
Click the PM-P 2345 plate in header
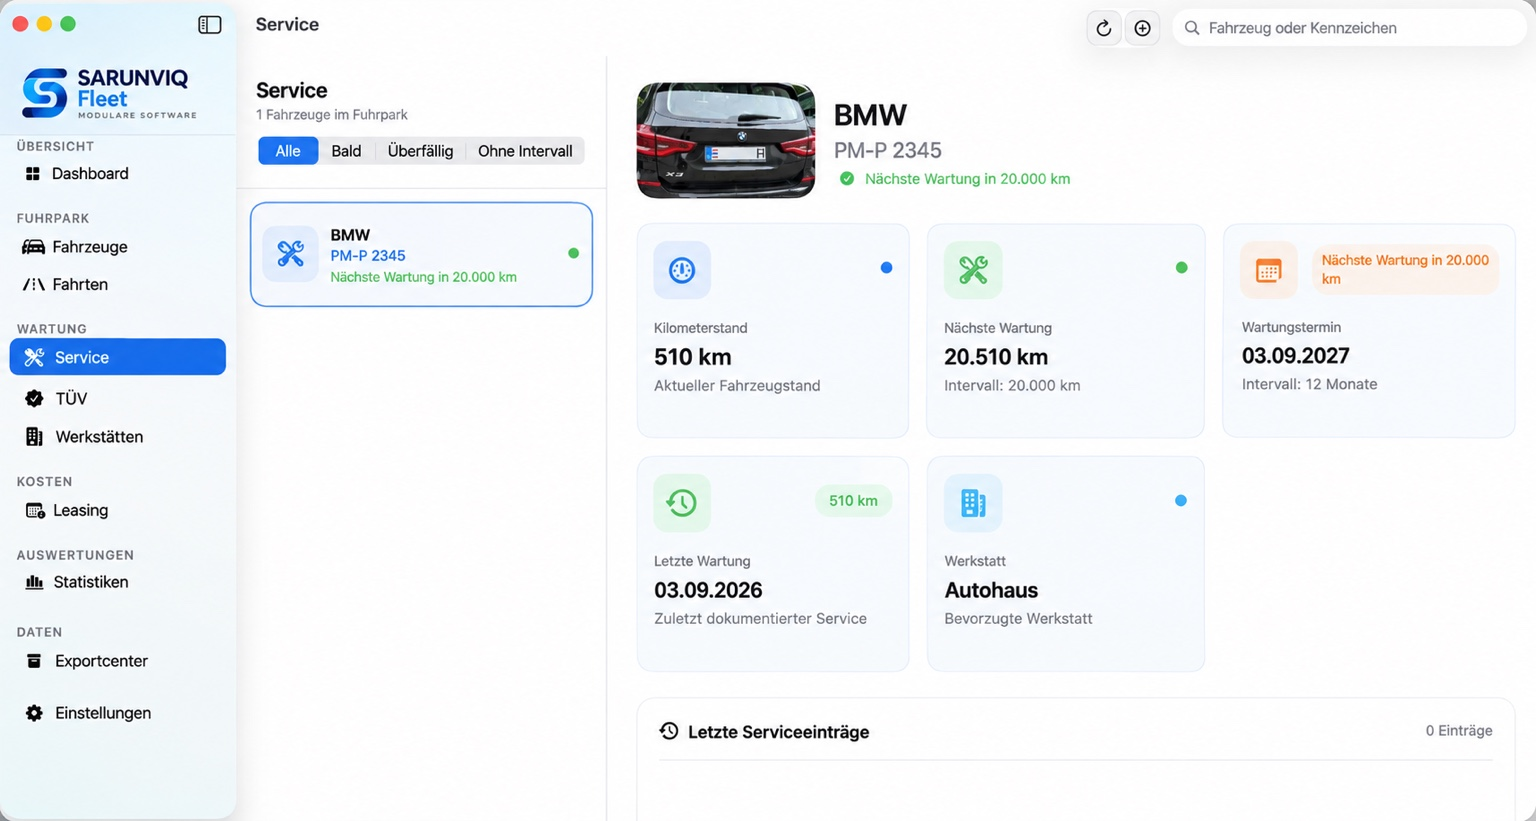[888, 150]
